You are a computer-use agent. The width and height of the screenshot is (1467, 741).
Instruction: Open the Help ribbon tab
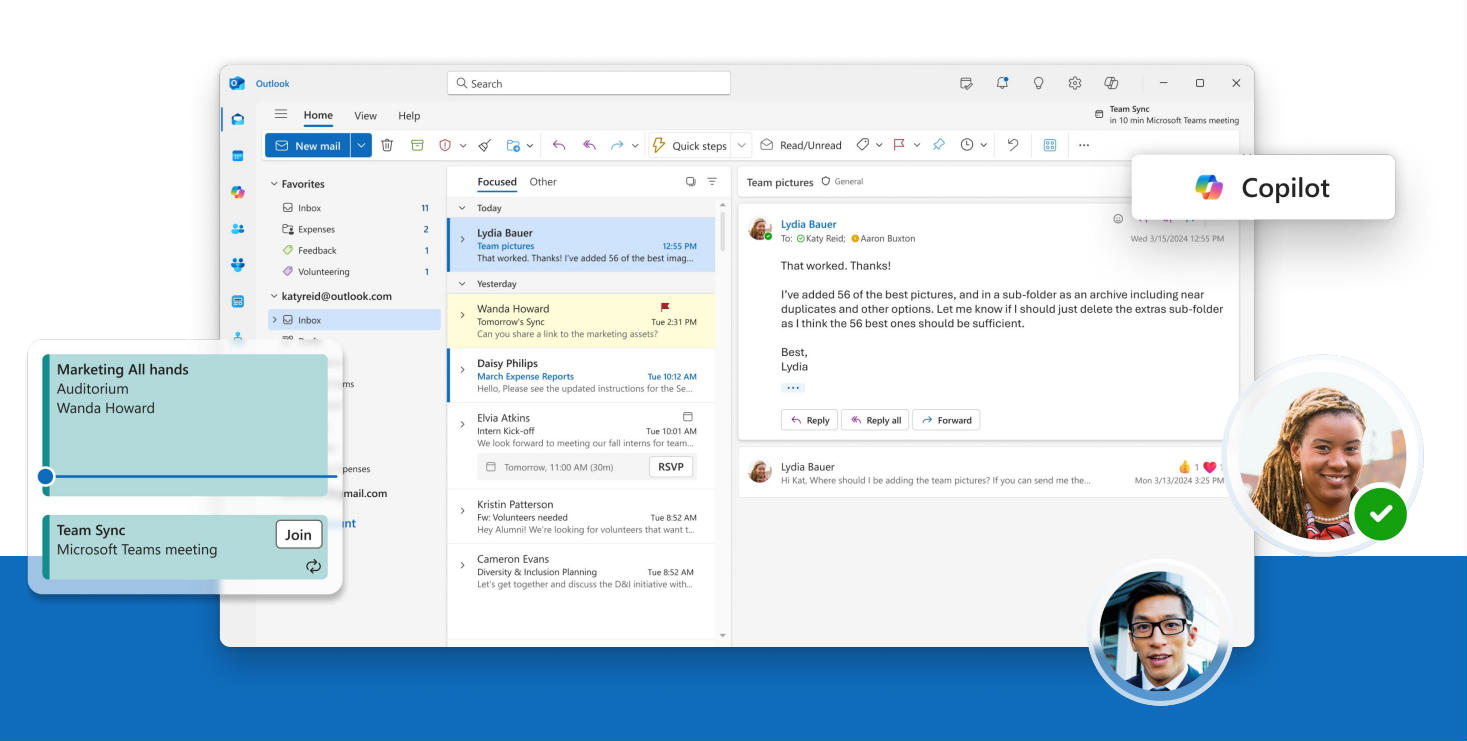pyautogui.click(x=409, y=116)
